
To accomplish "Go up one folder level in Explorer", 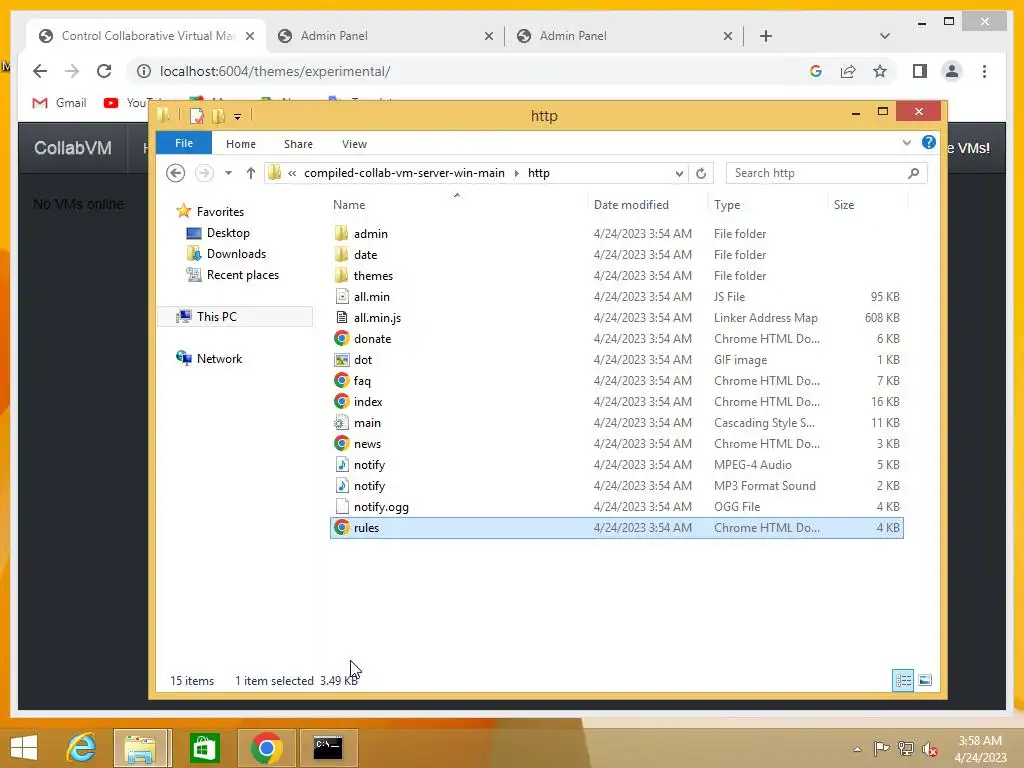I will tap(251, 173).
